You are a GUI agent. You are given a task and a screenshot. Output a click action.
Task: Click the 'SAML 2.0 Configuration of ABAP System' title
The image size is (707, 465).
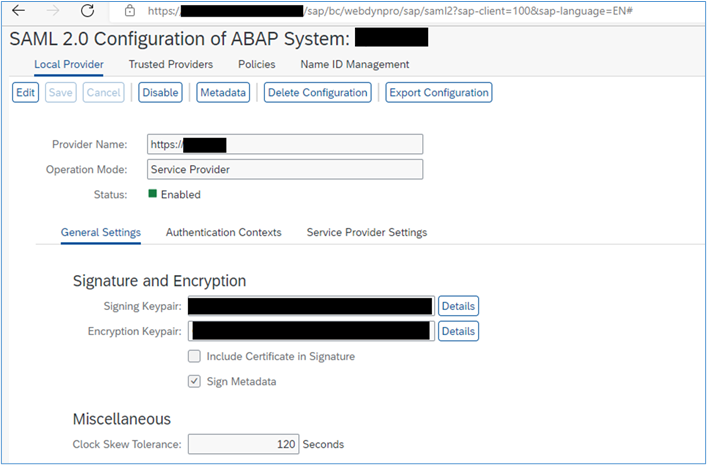tap(179, 39)
